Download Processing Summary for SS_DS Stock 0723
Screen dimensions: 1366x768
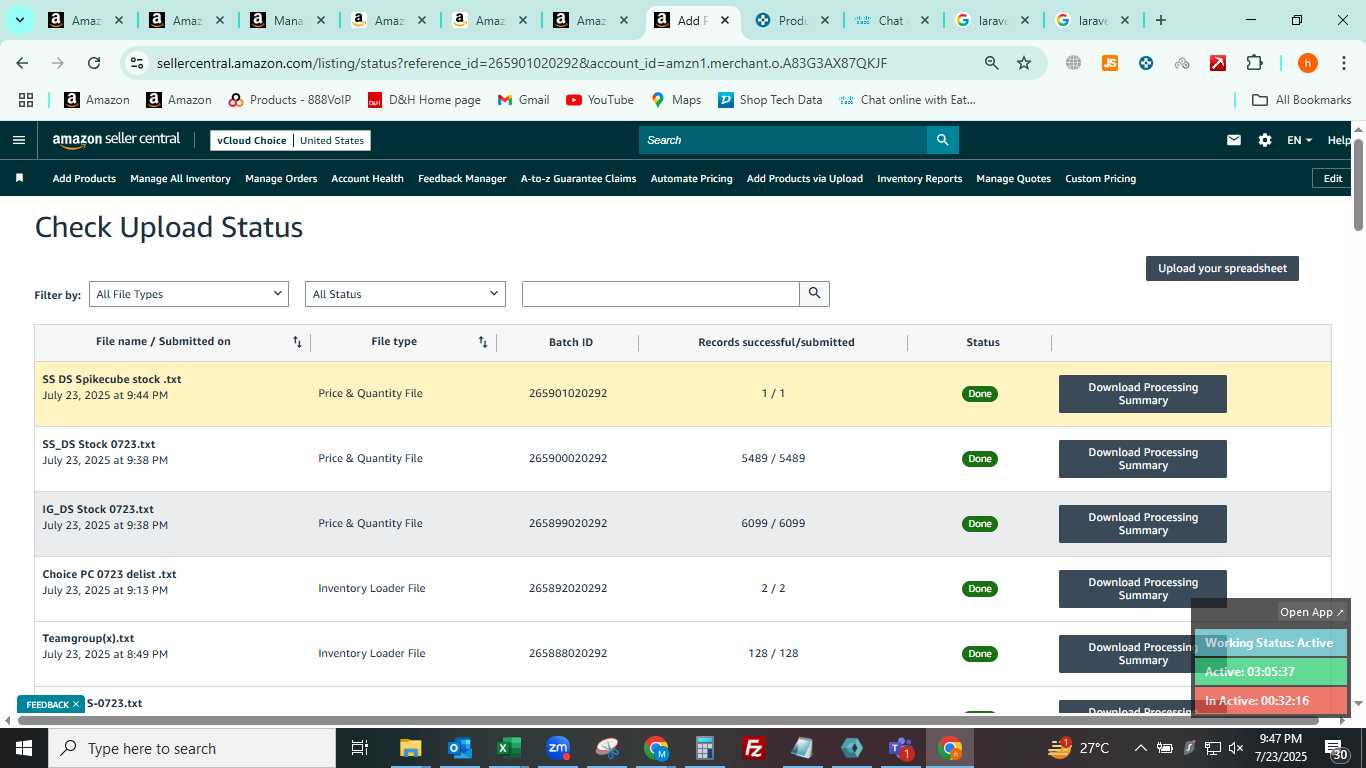coord(1143,459)
